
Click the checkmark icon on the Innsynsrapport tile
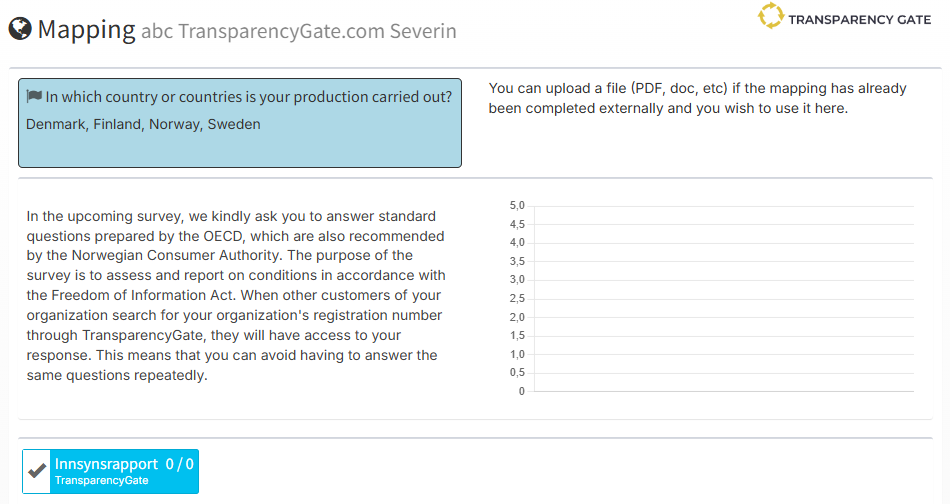(x=37, y=471)
